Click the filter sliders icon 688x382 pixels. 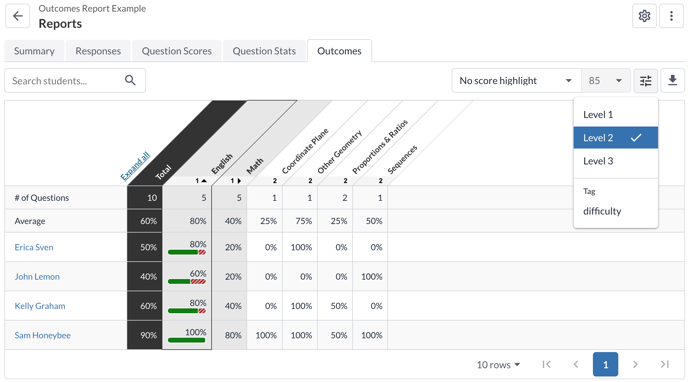tap(645, 81)
